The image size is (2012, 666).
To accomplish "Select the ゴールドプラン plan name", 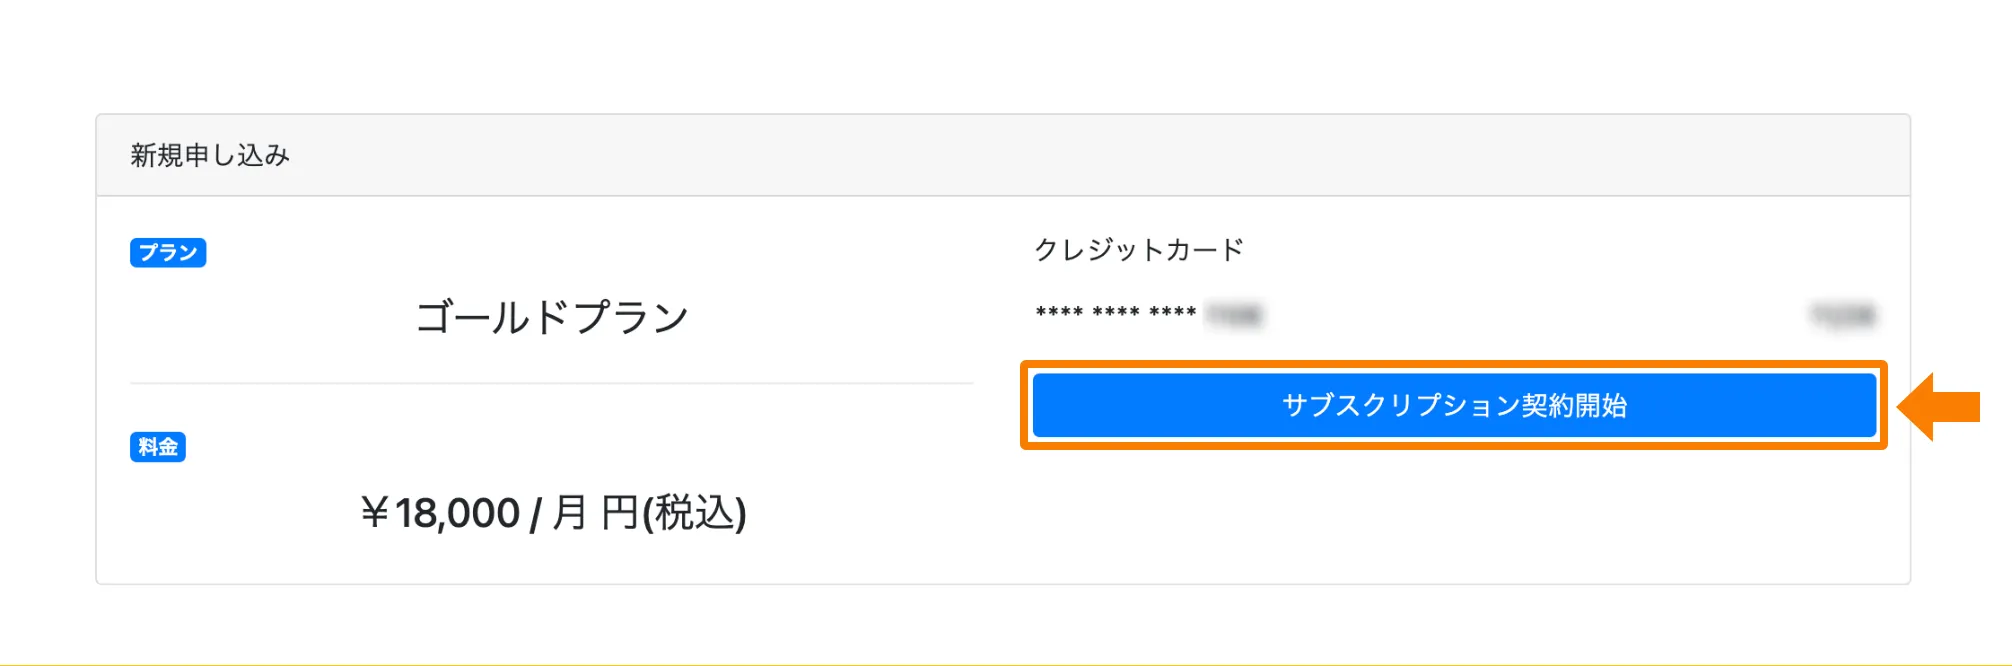I will coord(552,317).
